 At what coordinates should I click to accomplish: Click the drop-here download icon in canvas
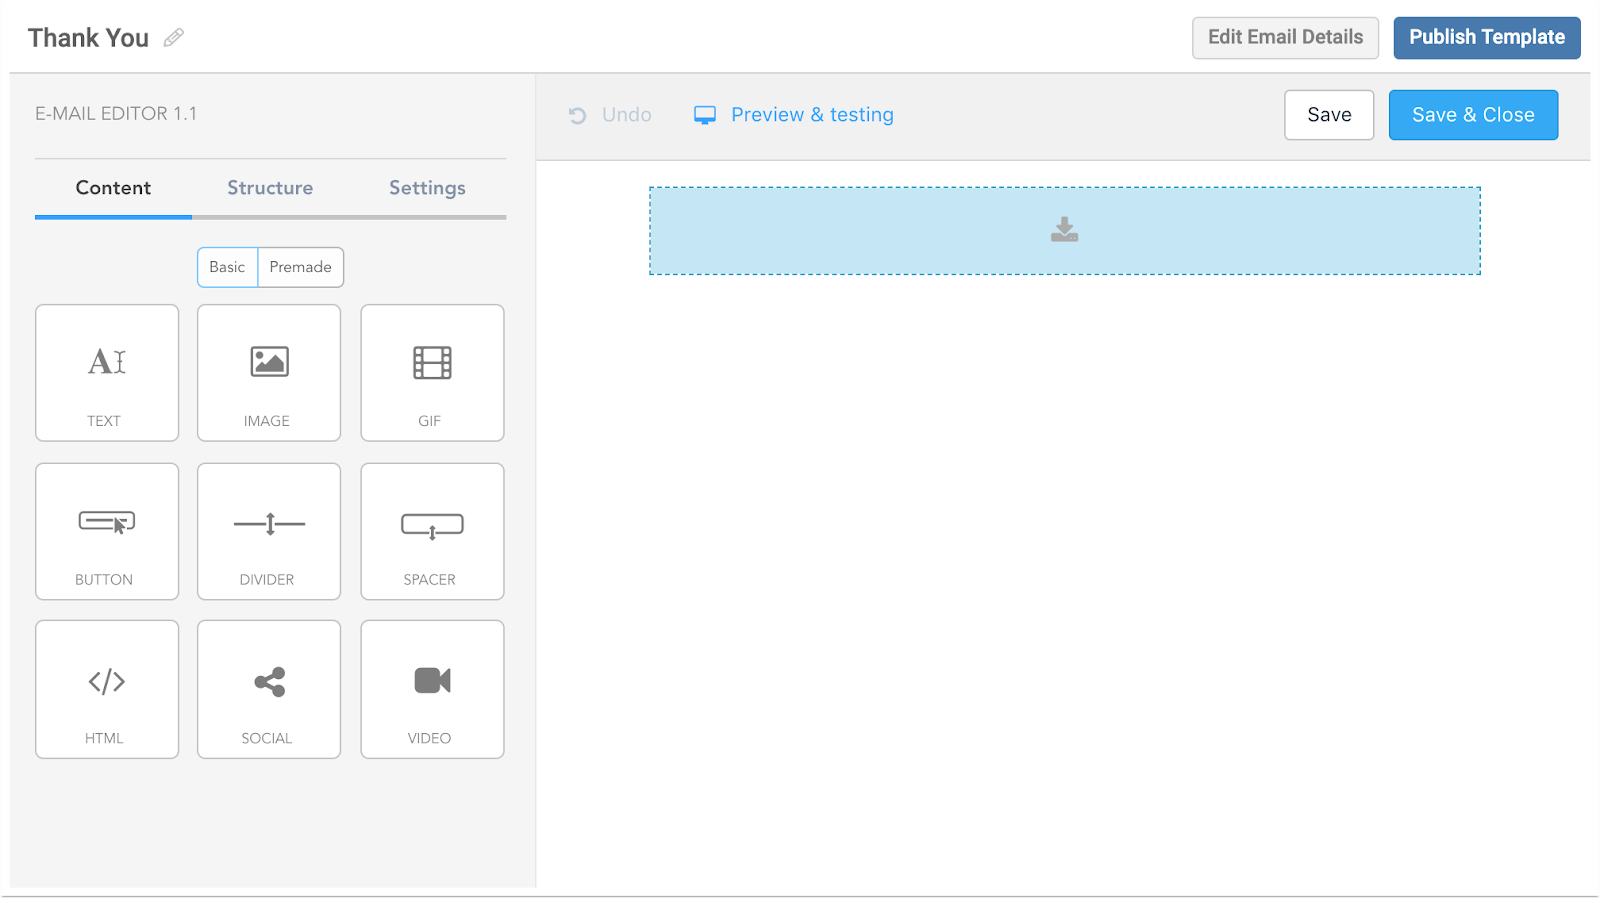(1065, 230)
